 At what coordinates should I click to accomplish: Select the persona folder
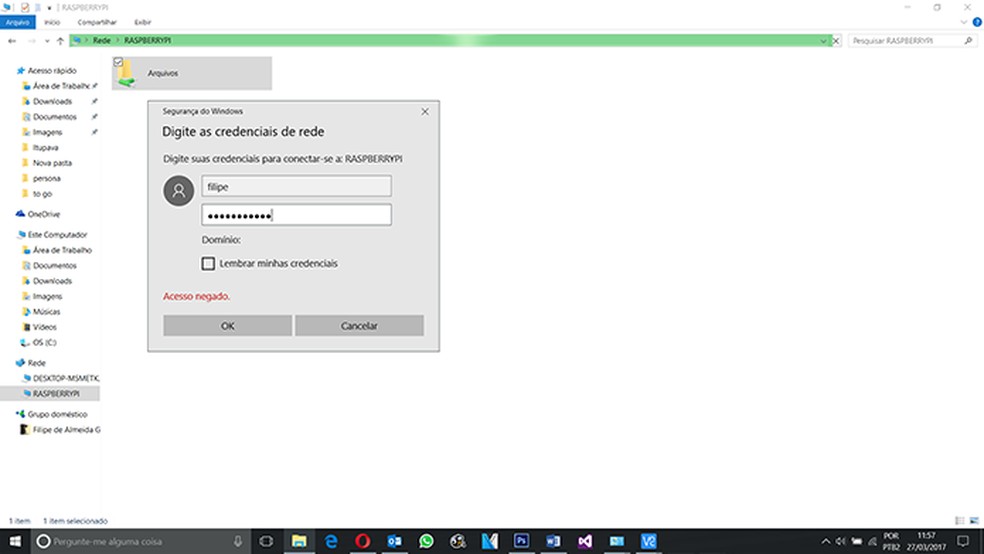[x=46, y=179]
